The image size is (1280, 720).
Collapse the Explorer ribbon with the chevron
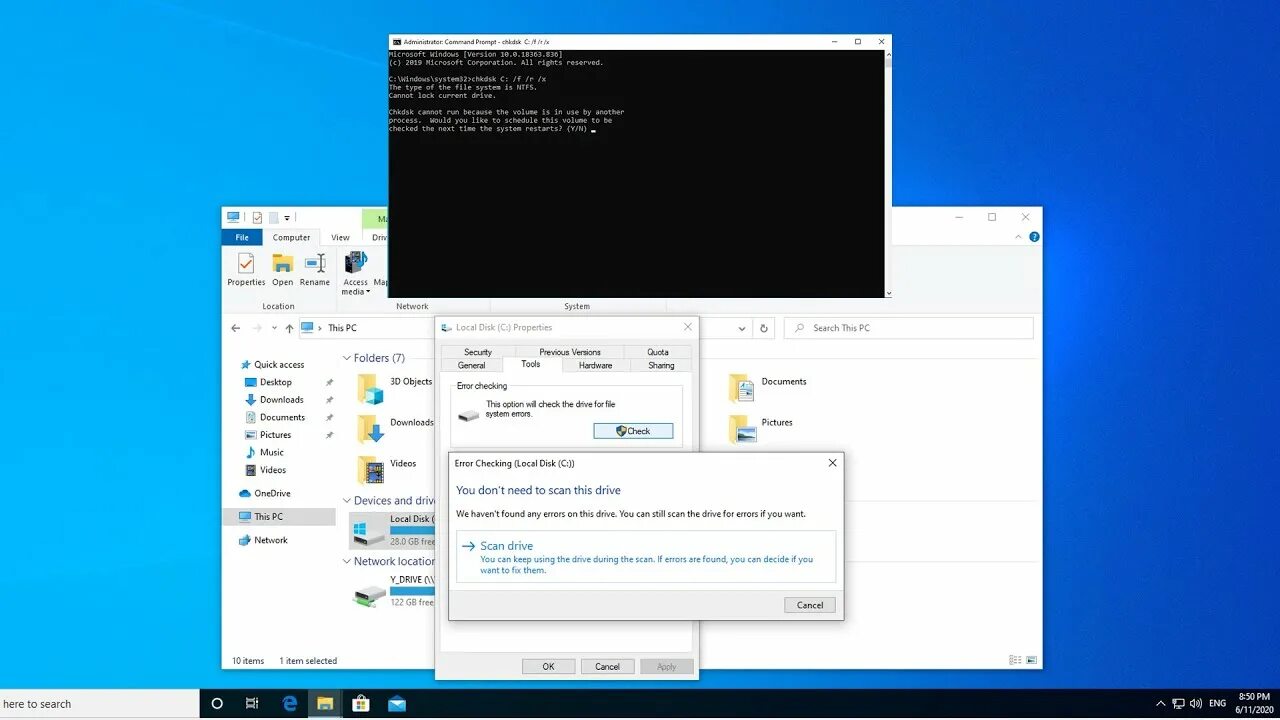click(x=1019, y=237)
